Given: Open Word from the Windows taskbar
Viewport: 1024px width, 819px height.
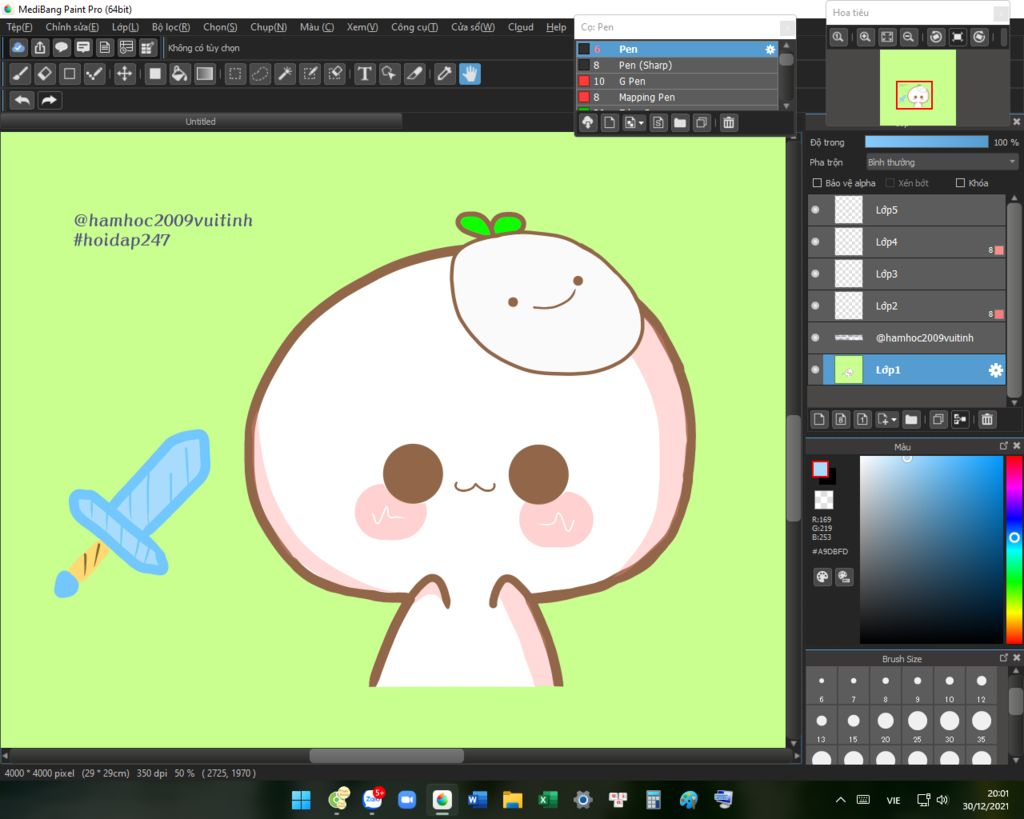Looking at the screenshot, I should pyautogui.click(x=477, y=799).
